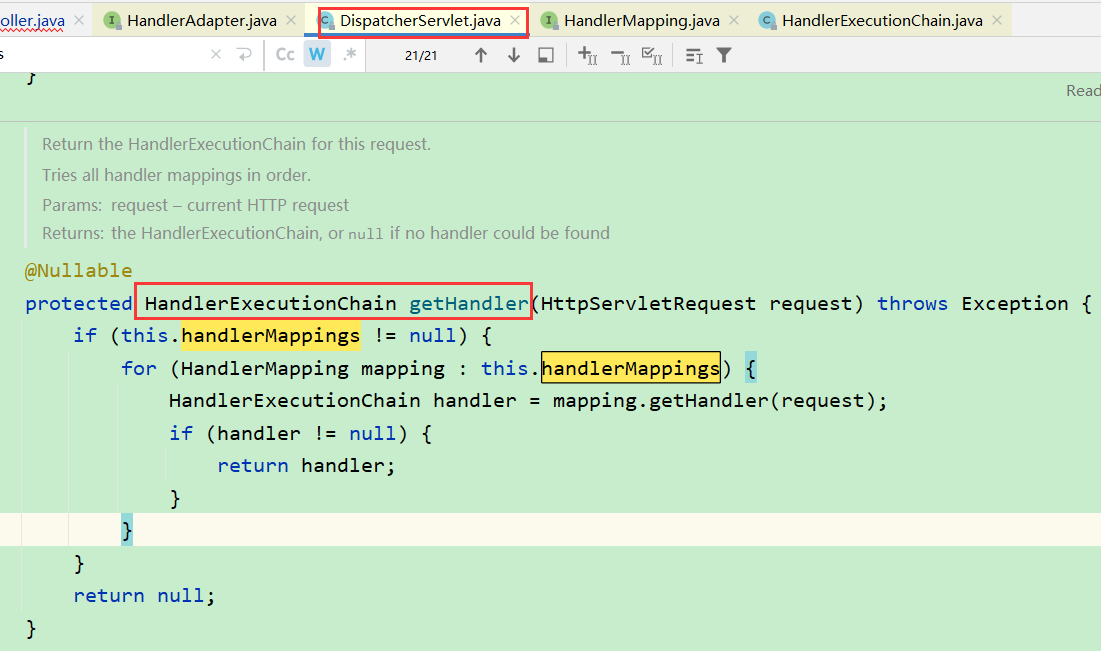Close the HandlerAdapter.java tab
The image size is (1101, 651).
[291, 21]
